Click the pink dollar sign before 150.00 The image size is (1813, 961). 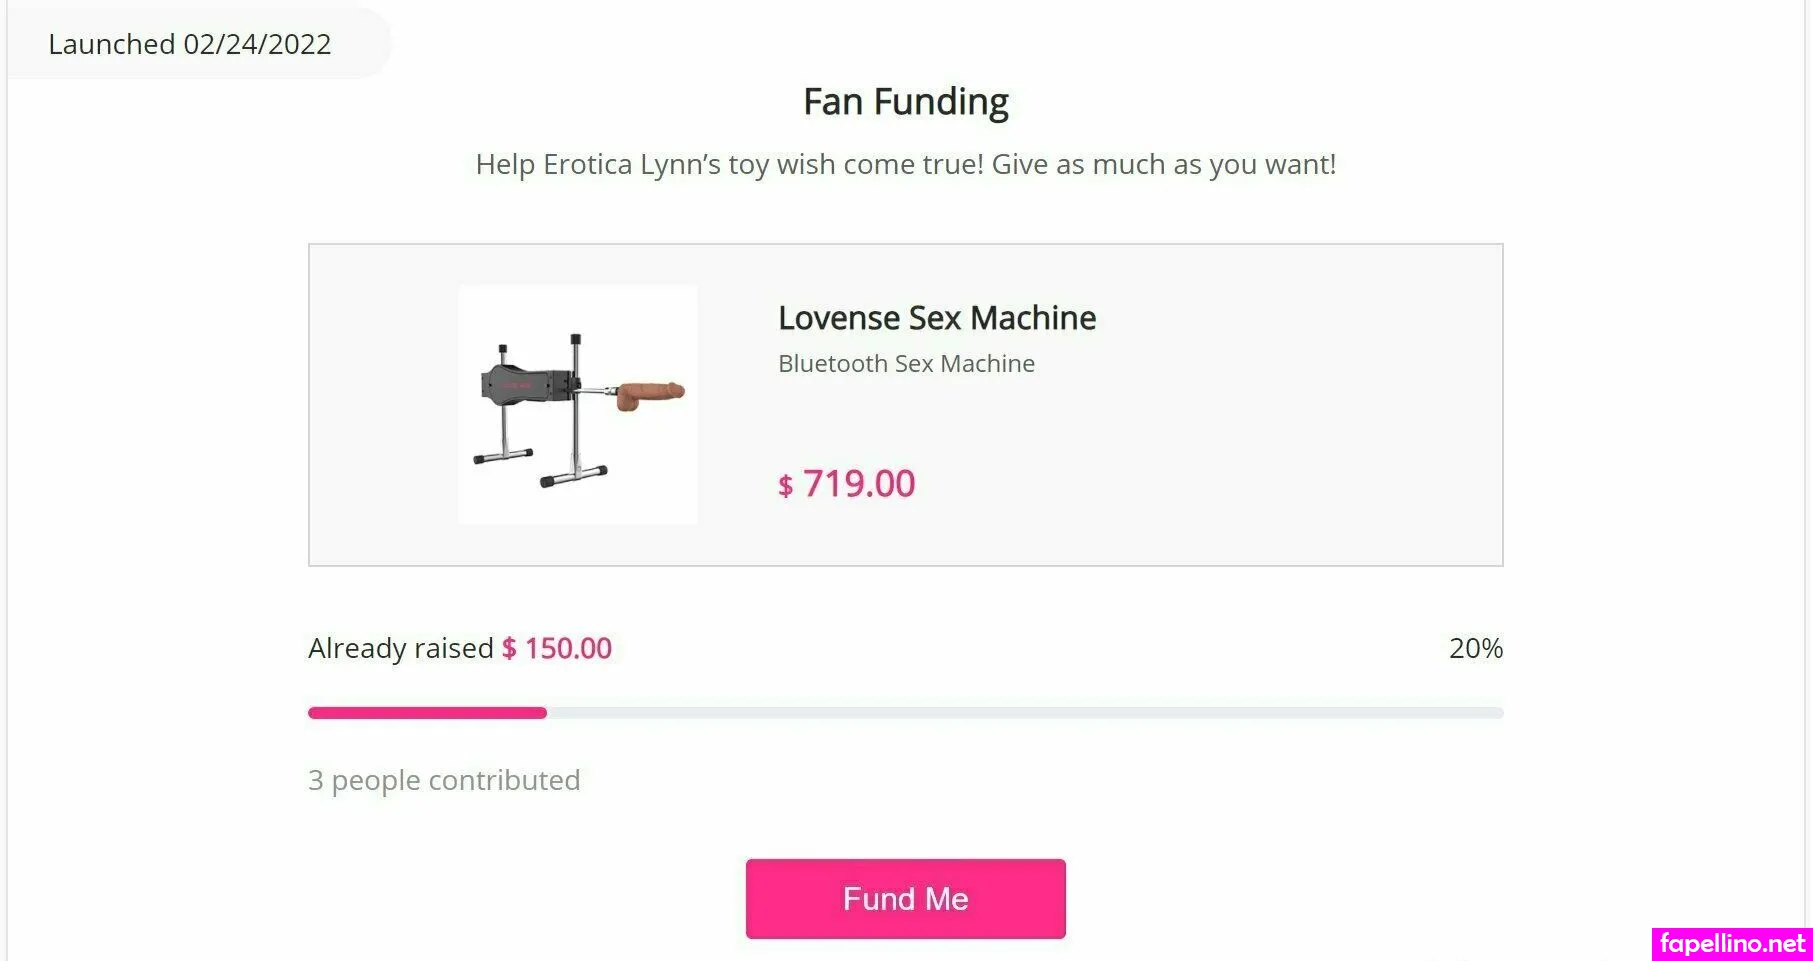pyautogui.click(x=509, y=649)
